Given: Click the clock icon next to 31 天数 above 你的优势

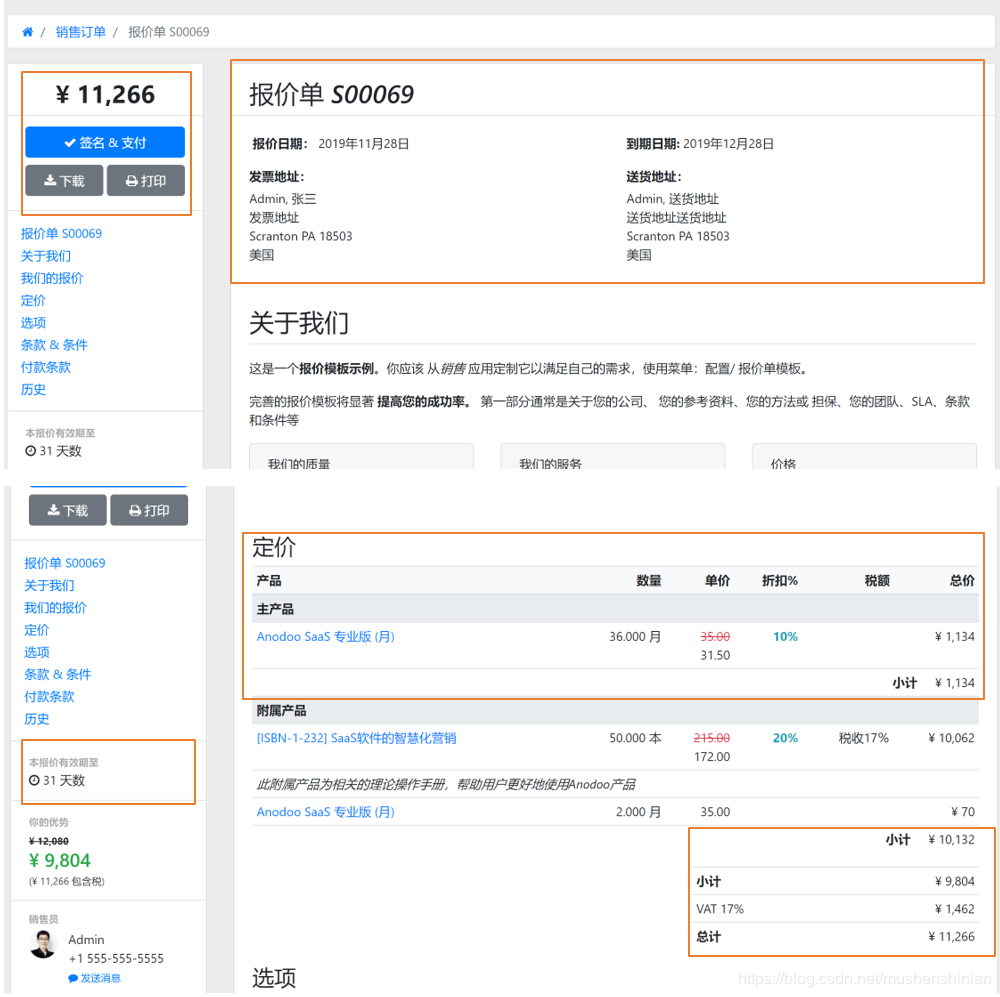Looking at the screenshot, I should (34, 781).
